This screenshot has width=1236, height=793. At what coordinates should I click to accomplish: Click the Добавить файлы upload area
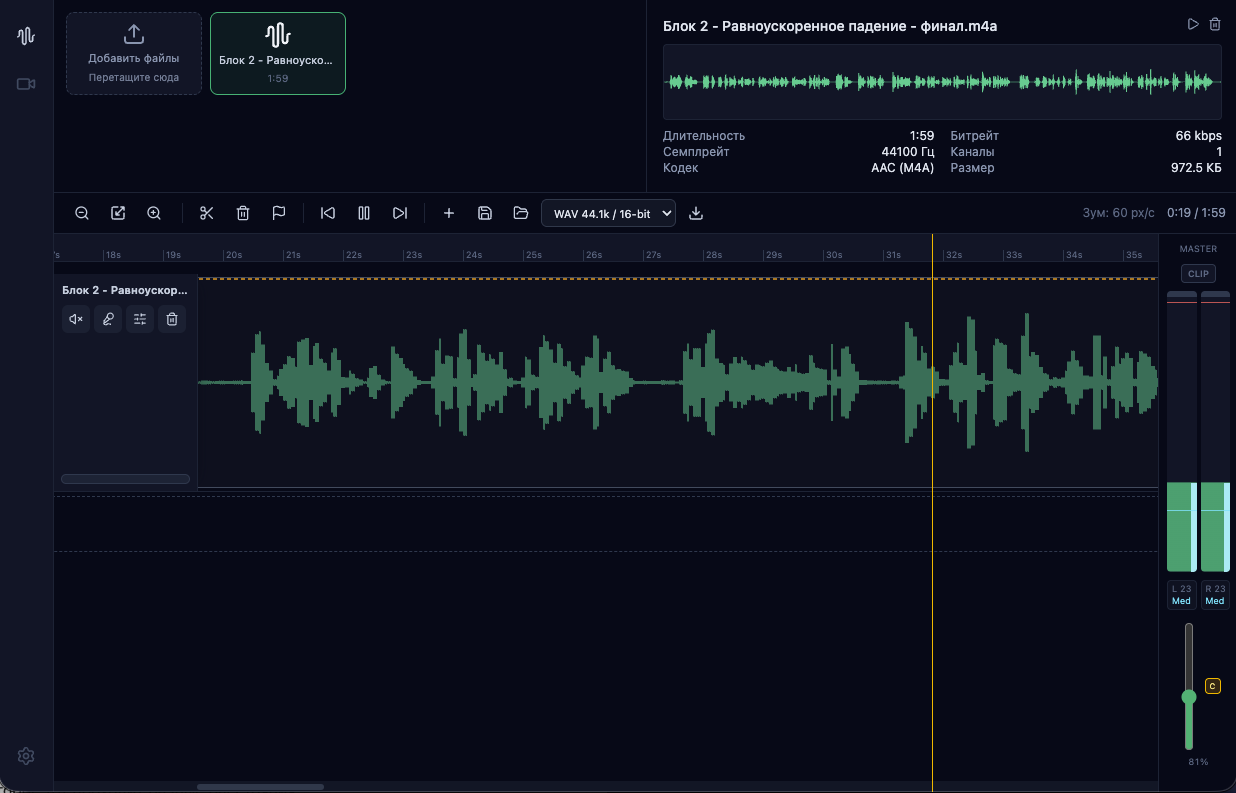click(134, 53)
